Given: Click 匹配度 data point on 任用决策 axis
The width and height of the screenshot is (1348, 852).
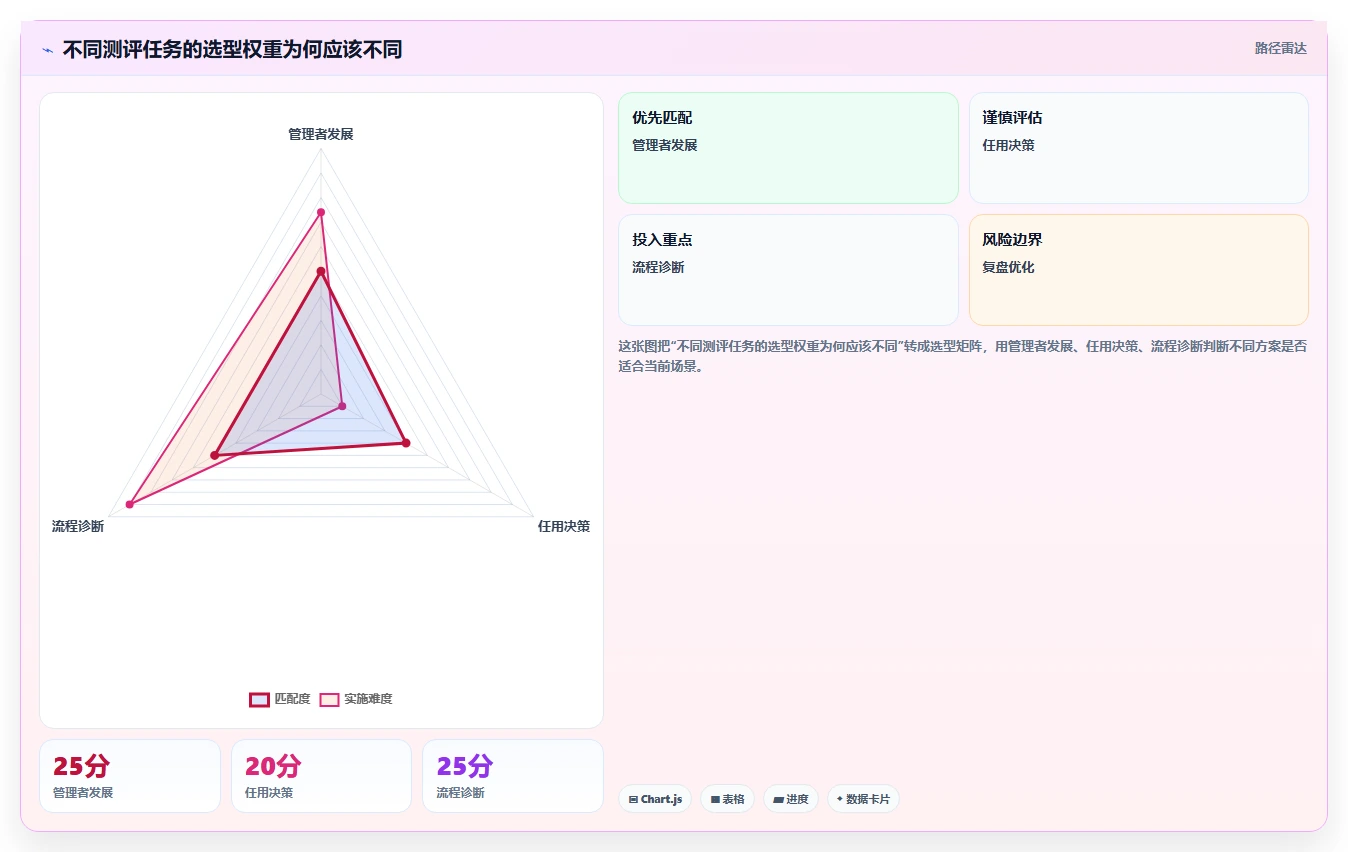Looking at the screenshot, I should point(406,443).
